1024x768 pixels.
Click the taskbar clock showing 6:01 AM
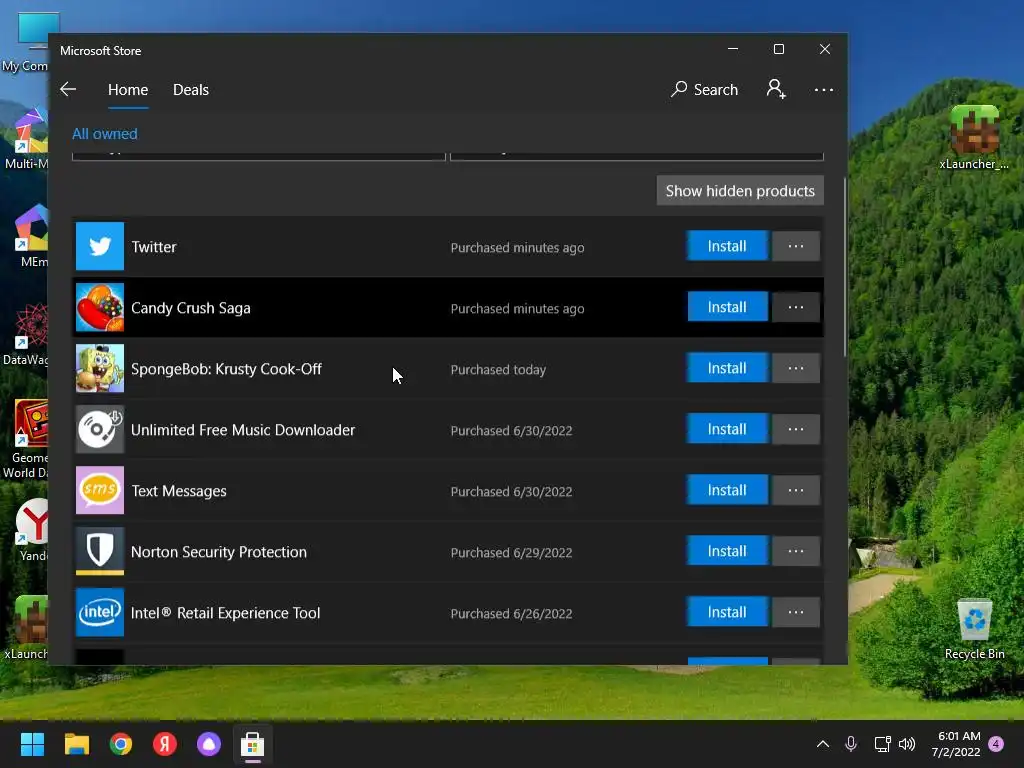(956, 744)
